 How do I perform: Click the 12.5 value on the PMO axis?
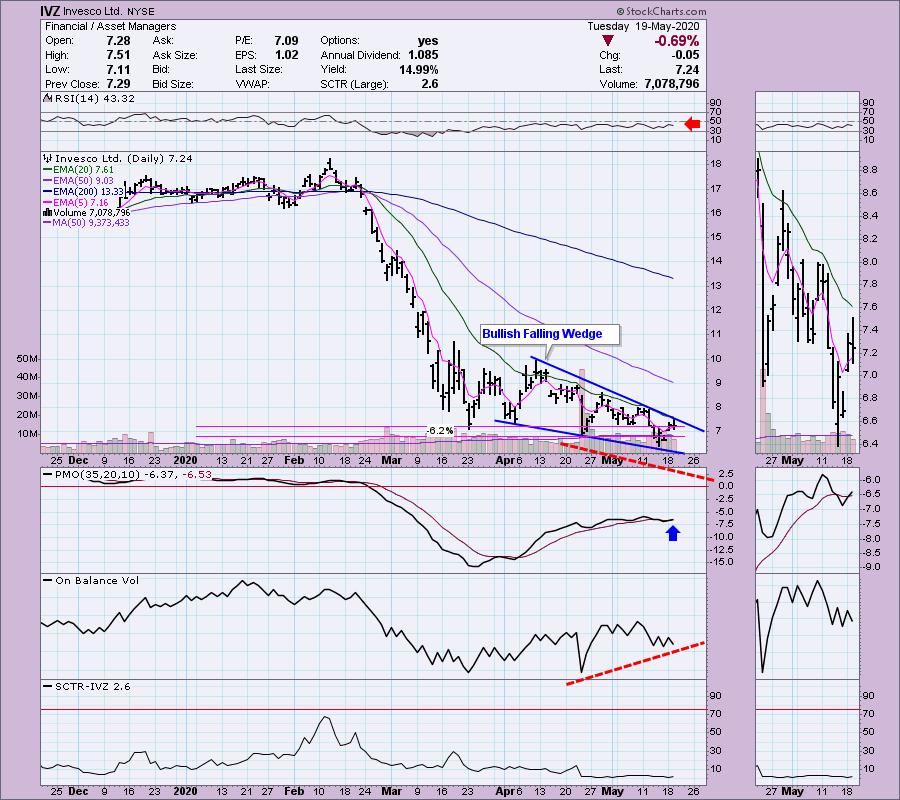tap(720, 549)
